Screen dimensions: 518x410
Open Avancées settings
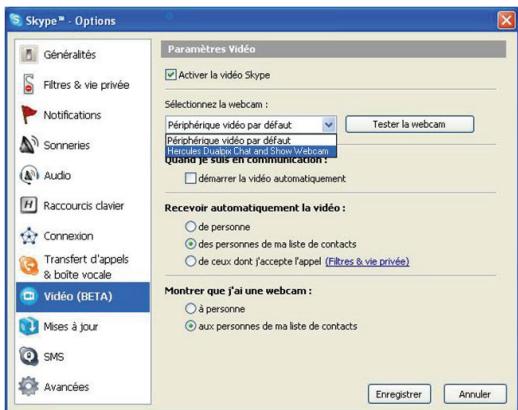point(83,387)
